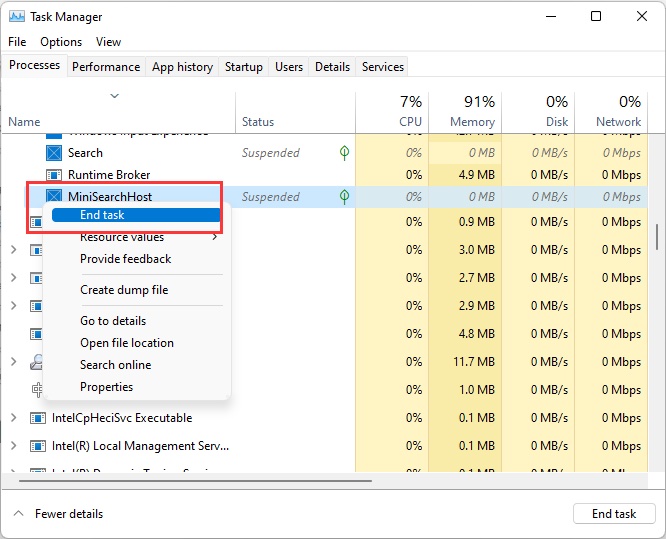666x539 pixels.
Task: Open the Options menu
Action: pos(61,42)
